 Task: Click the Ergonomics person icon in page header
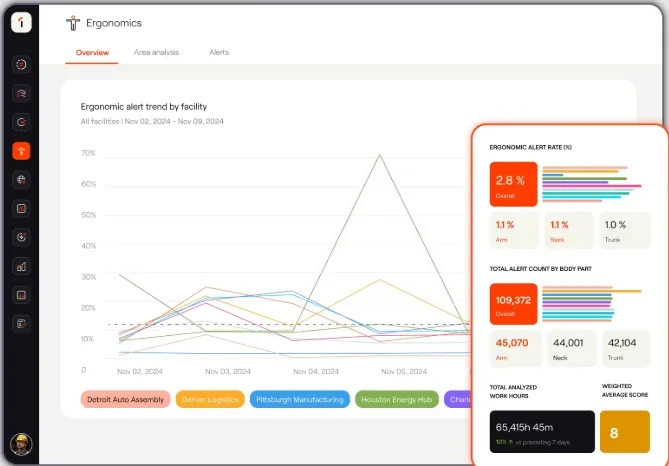point(73,23)
